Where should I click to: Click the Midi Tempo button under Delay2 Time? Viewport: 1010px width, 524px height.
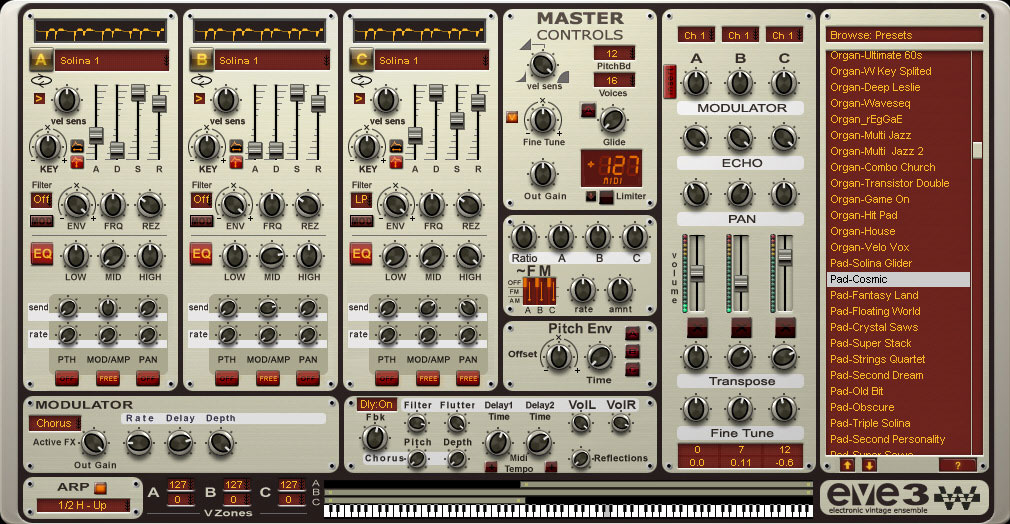551,467
